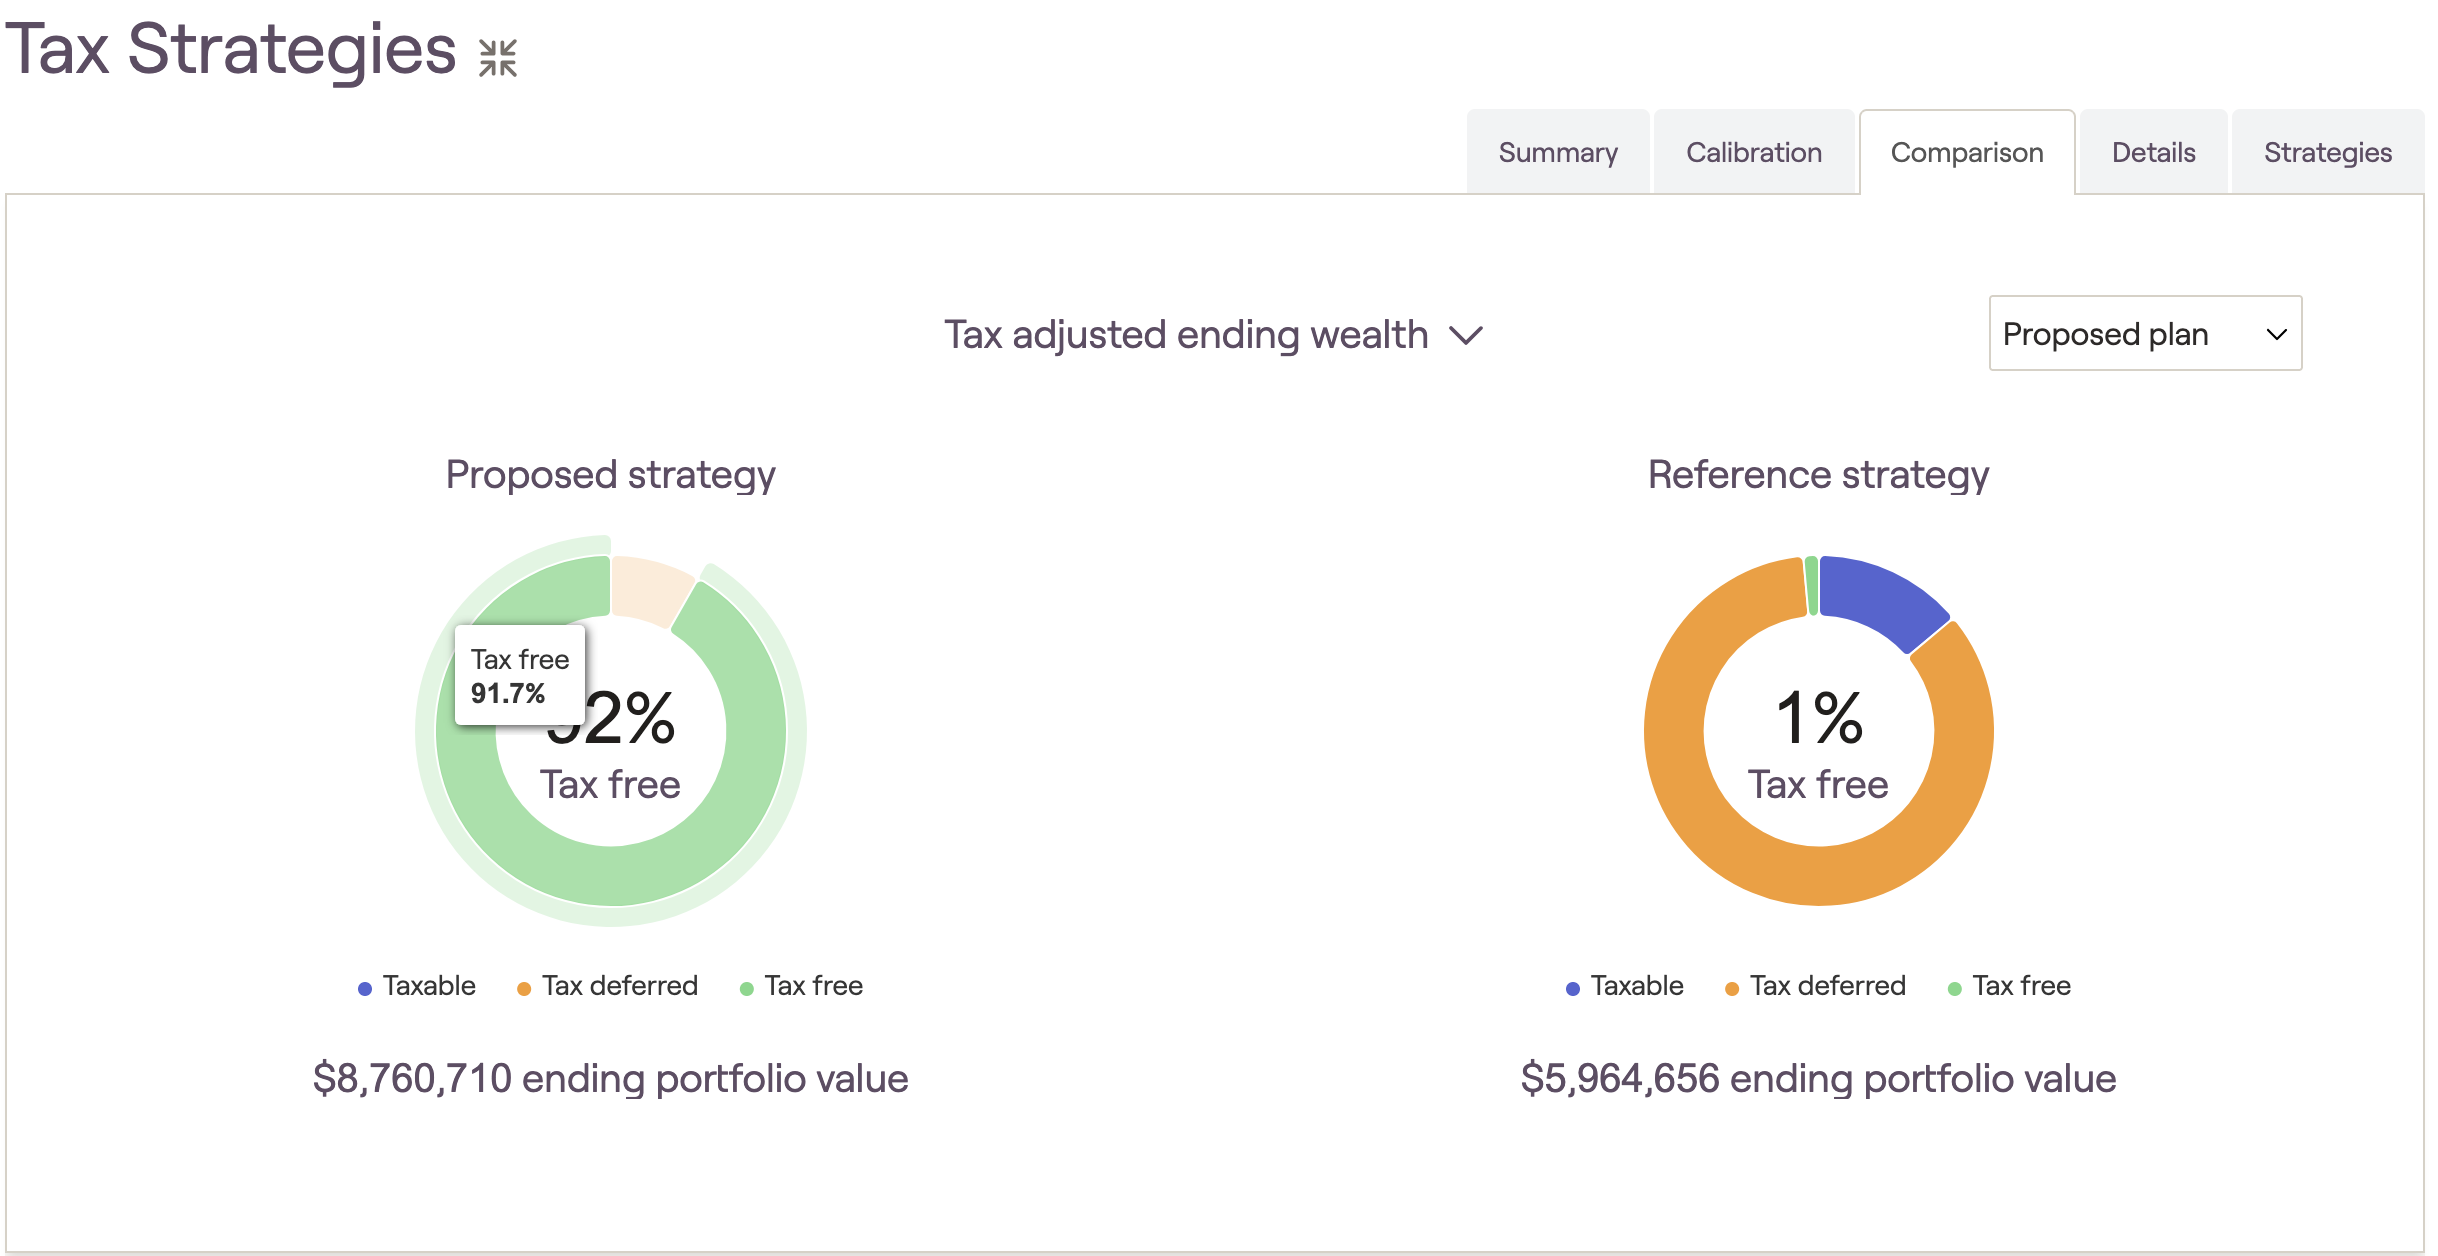Click the Proposed plan dropdown arrow
Image resolution: width=2438 pixels, height=1256 pixels.
(x=2276, y=334)
